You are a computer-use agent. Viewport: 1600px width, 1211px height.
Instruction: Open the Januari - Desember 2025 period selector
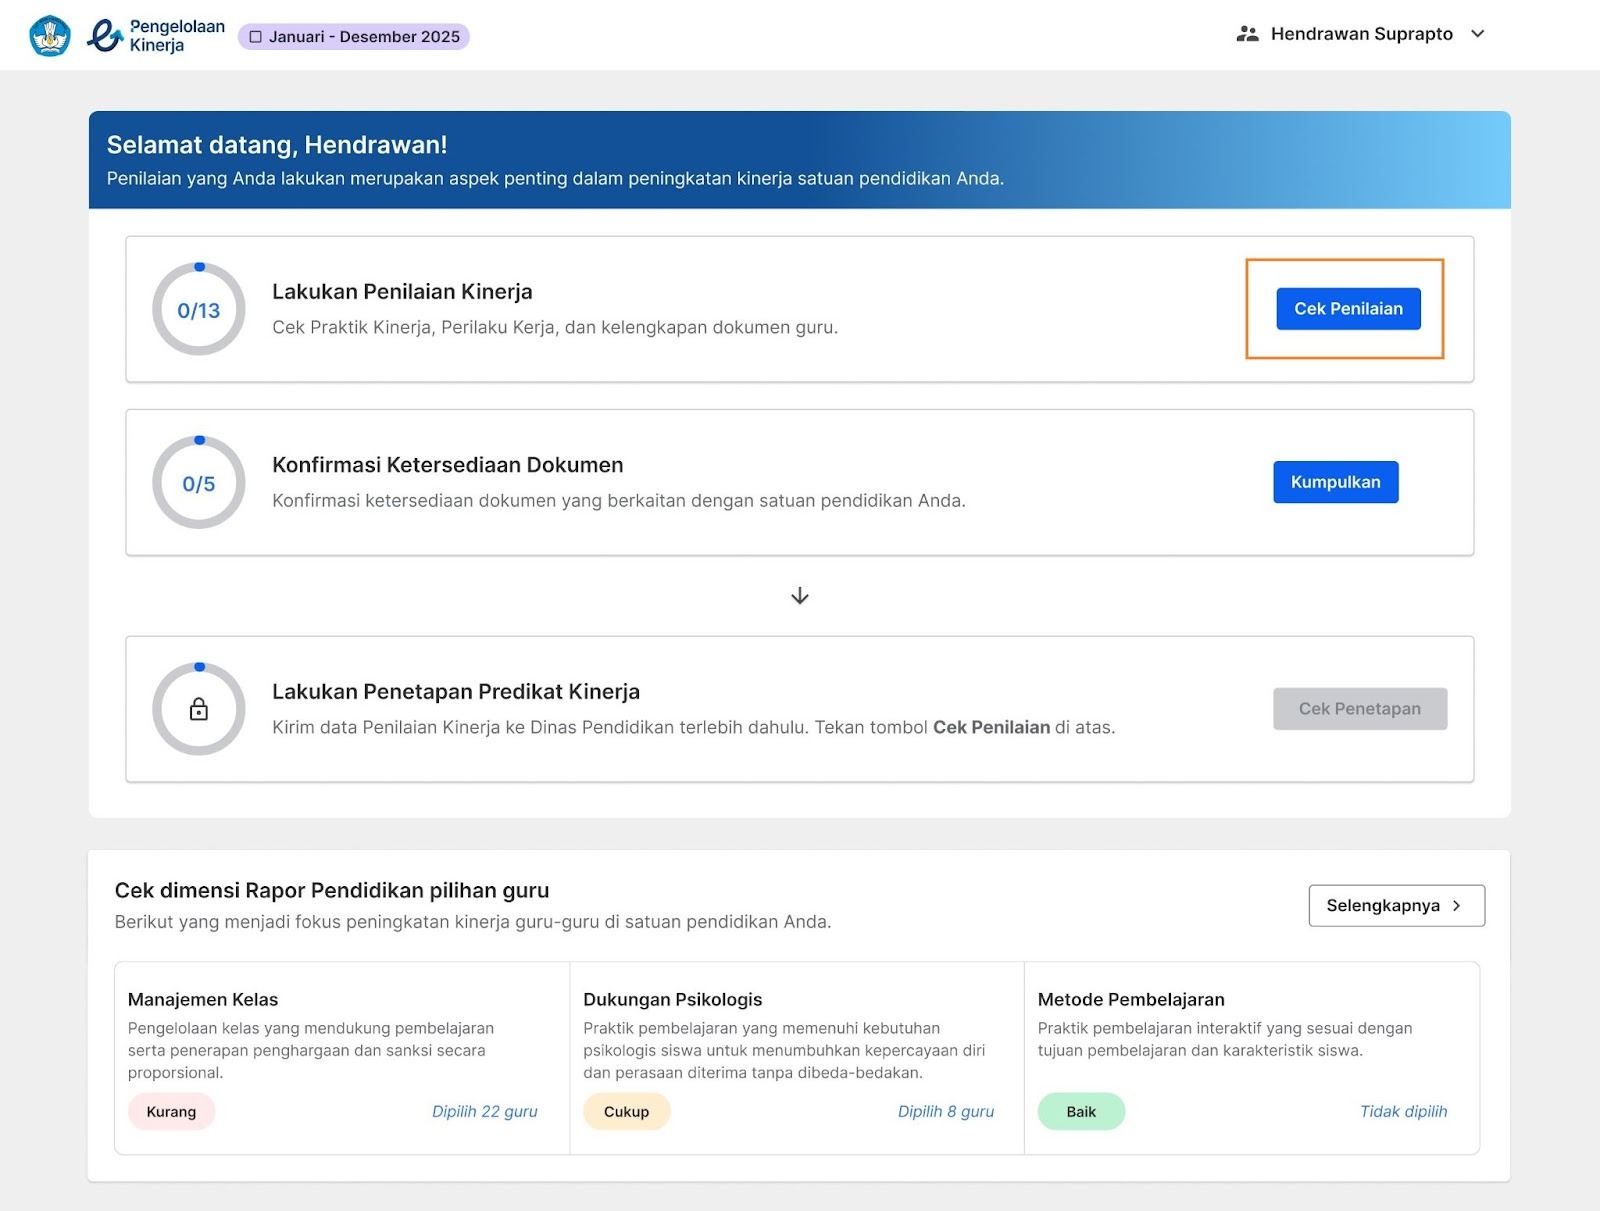pyautogui.click(x=354, y=37)
